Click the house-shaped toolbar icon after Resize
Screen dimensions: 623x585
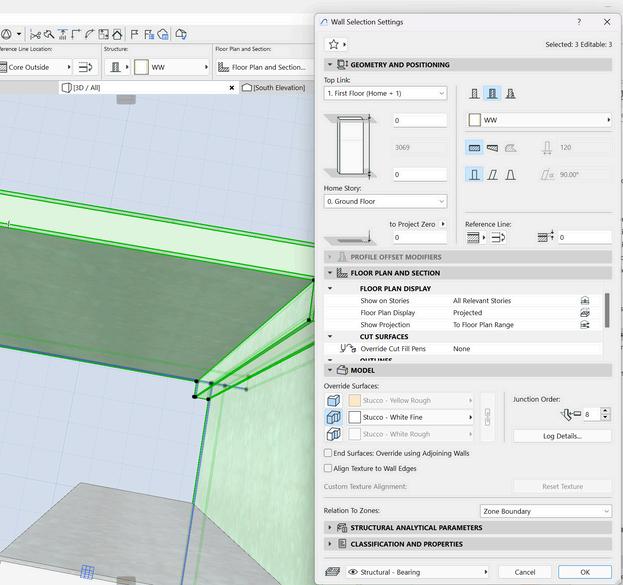[x=117, y=35]
